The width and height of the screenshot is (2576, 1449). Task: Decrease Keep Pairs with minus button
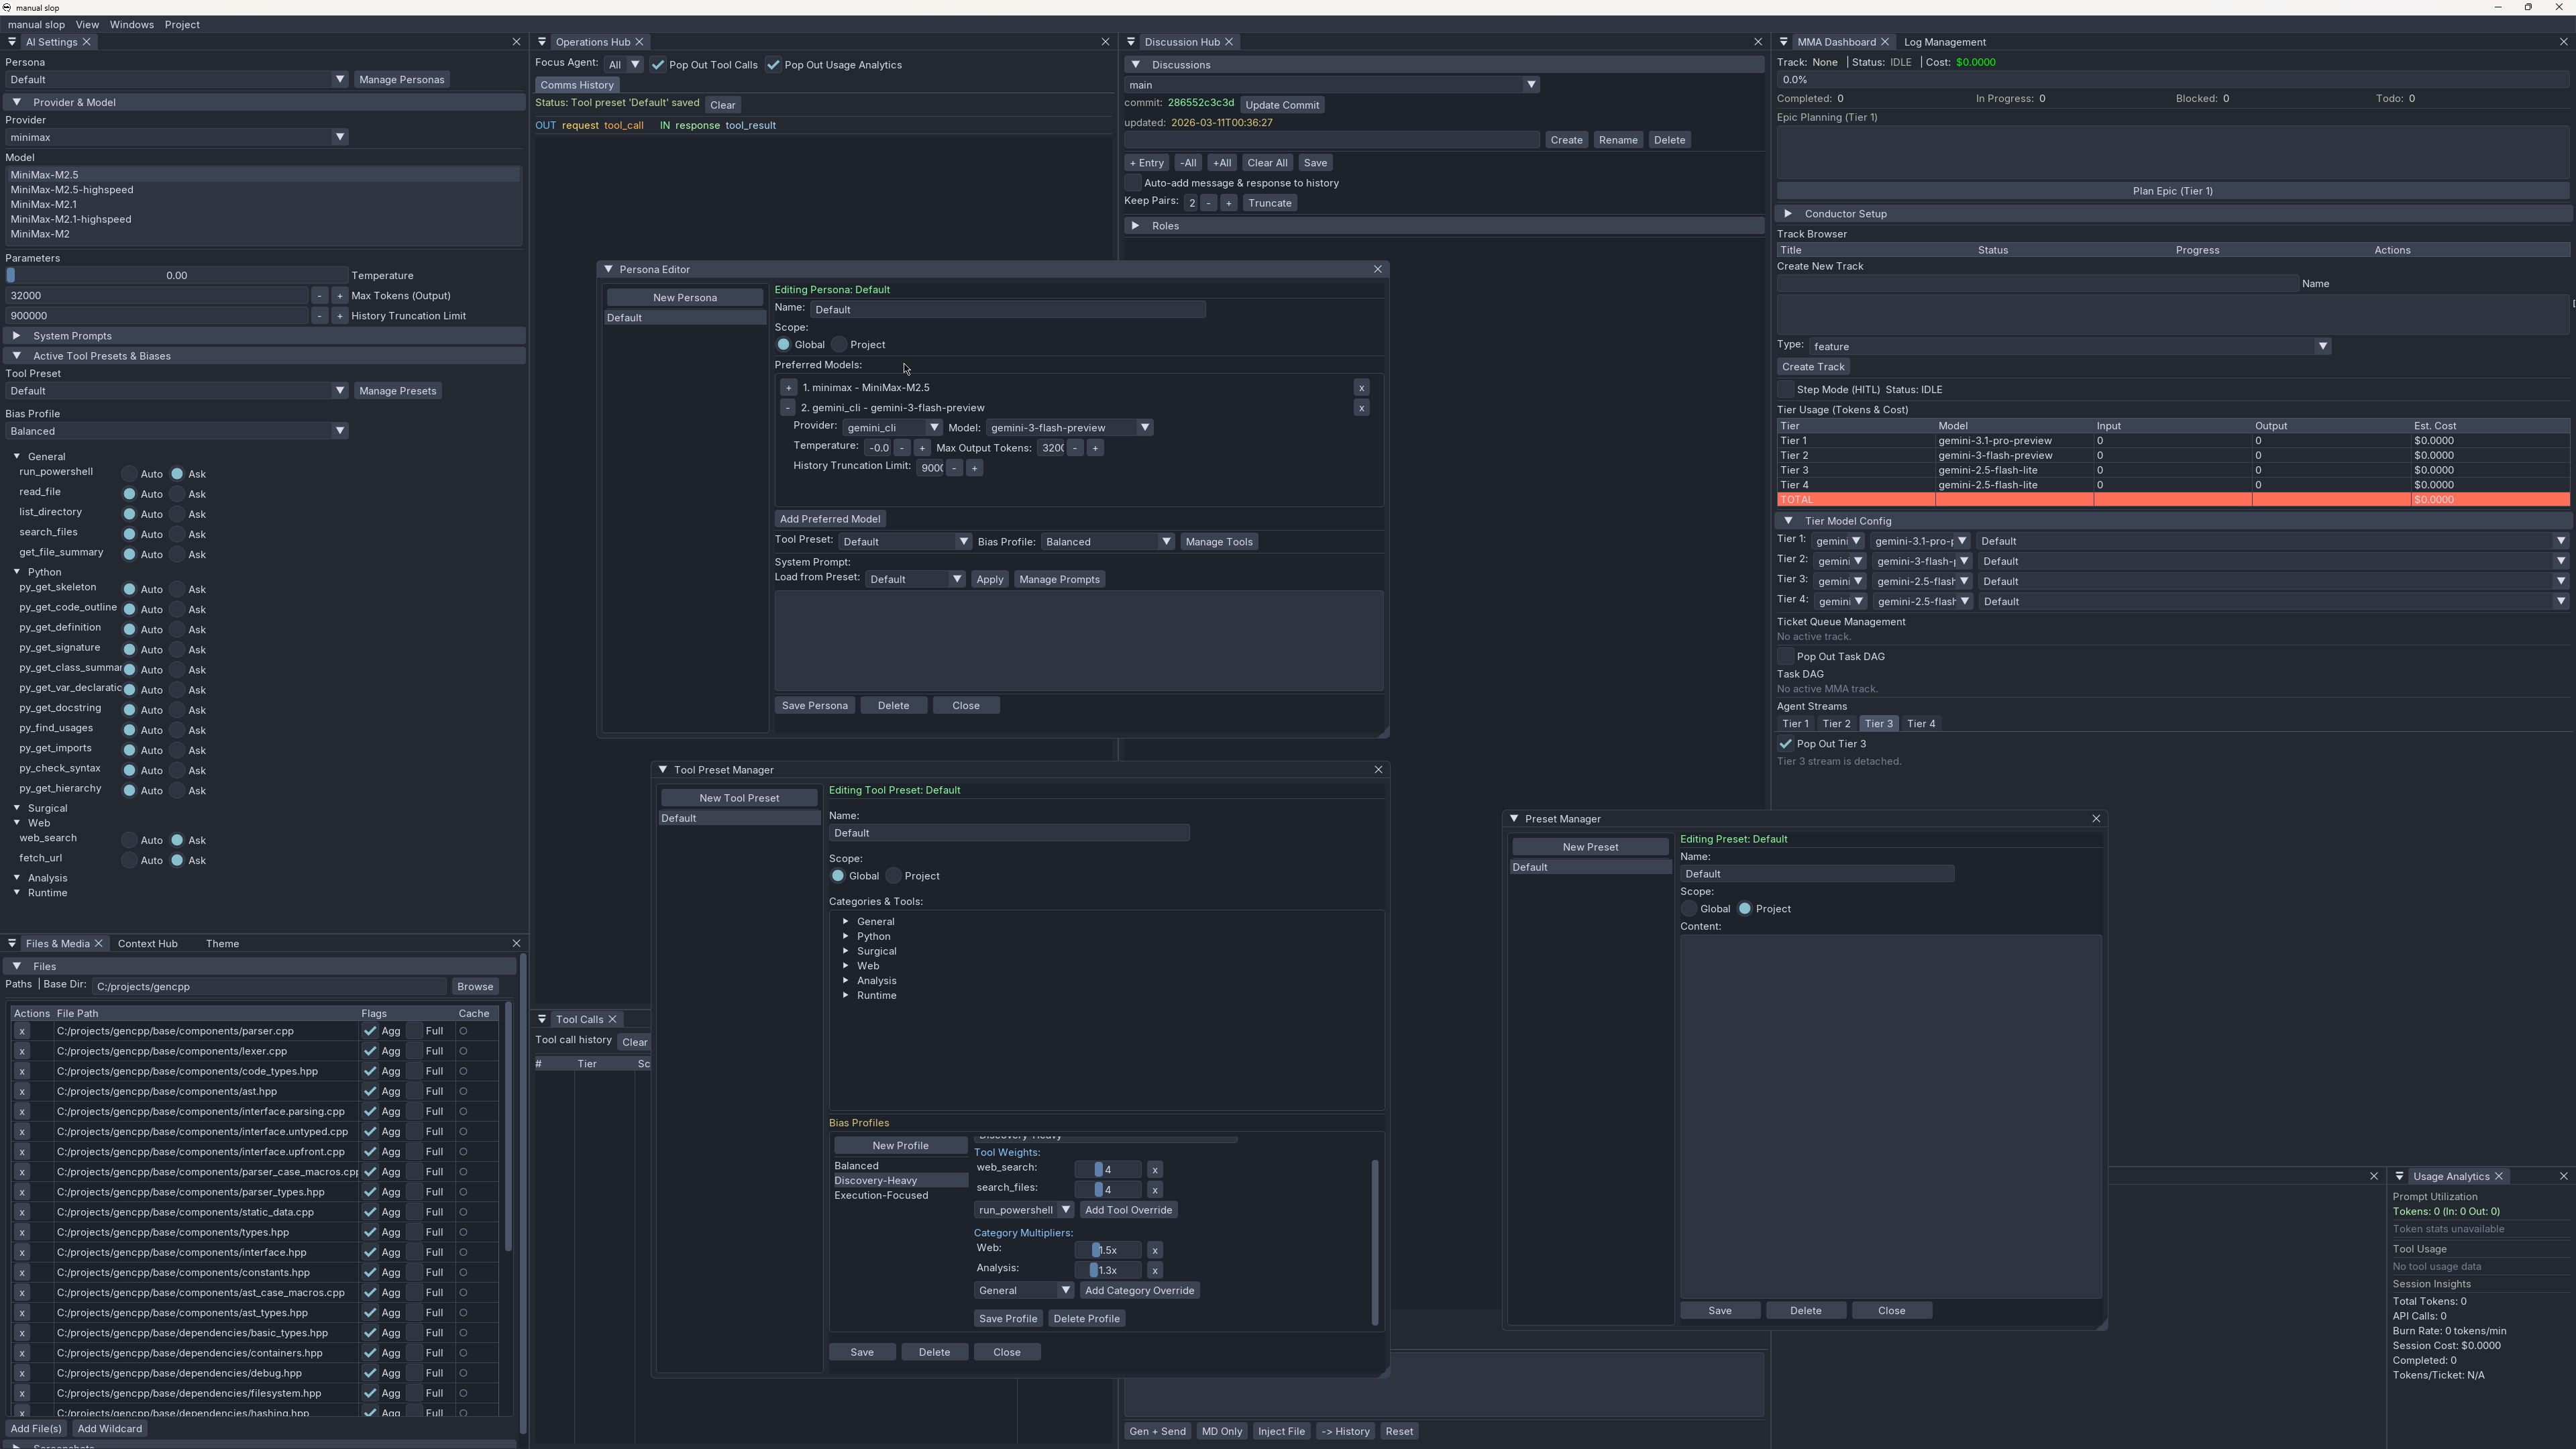[x=1209, y=203]
